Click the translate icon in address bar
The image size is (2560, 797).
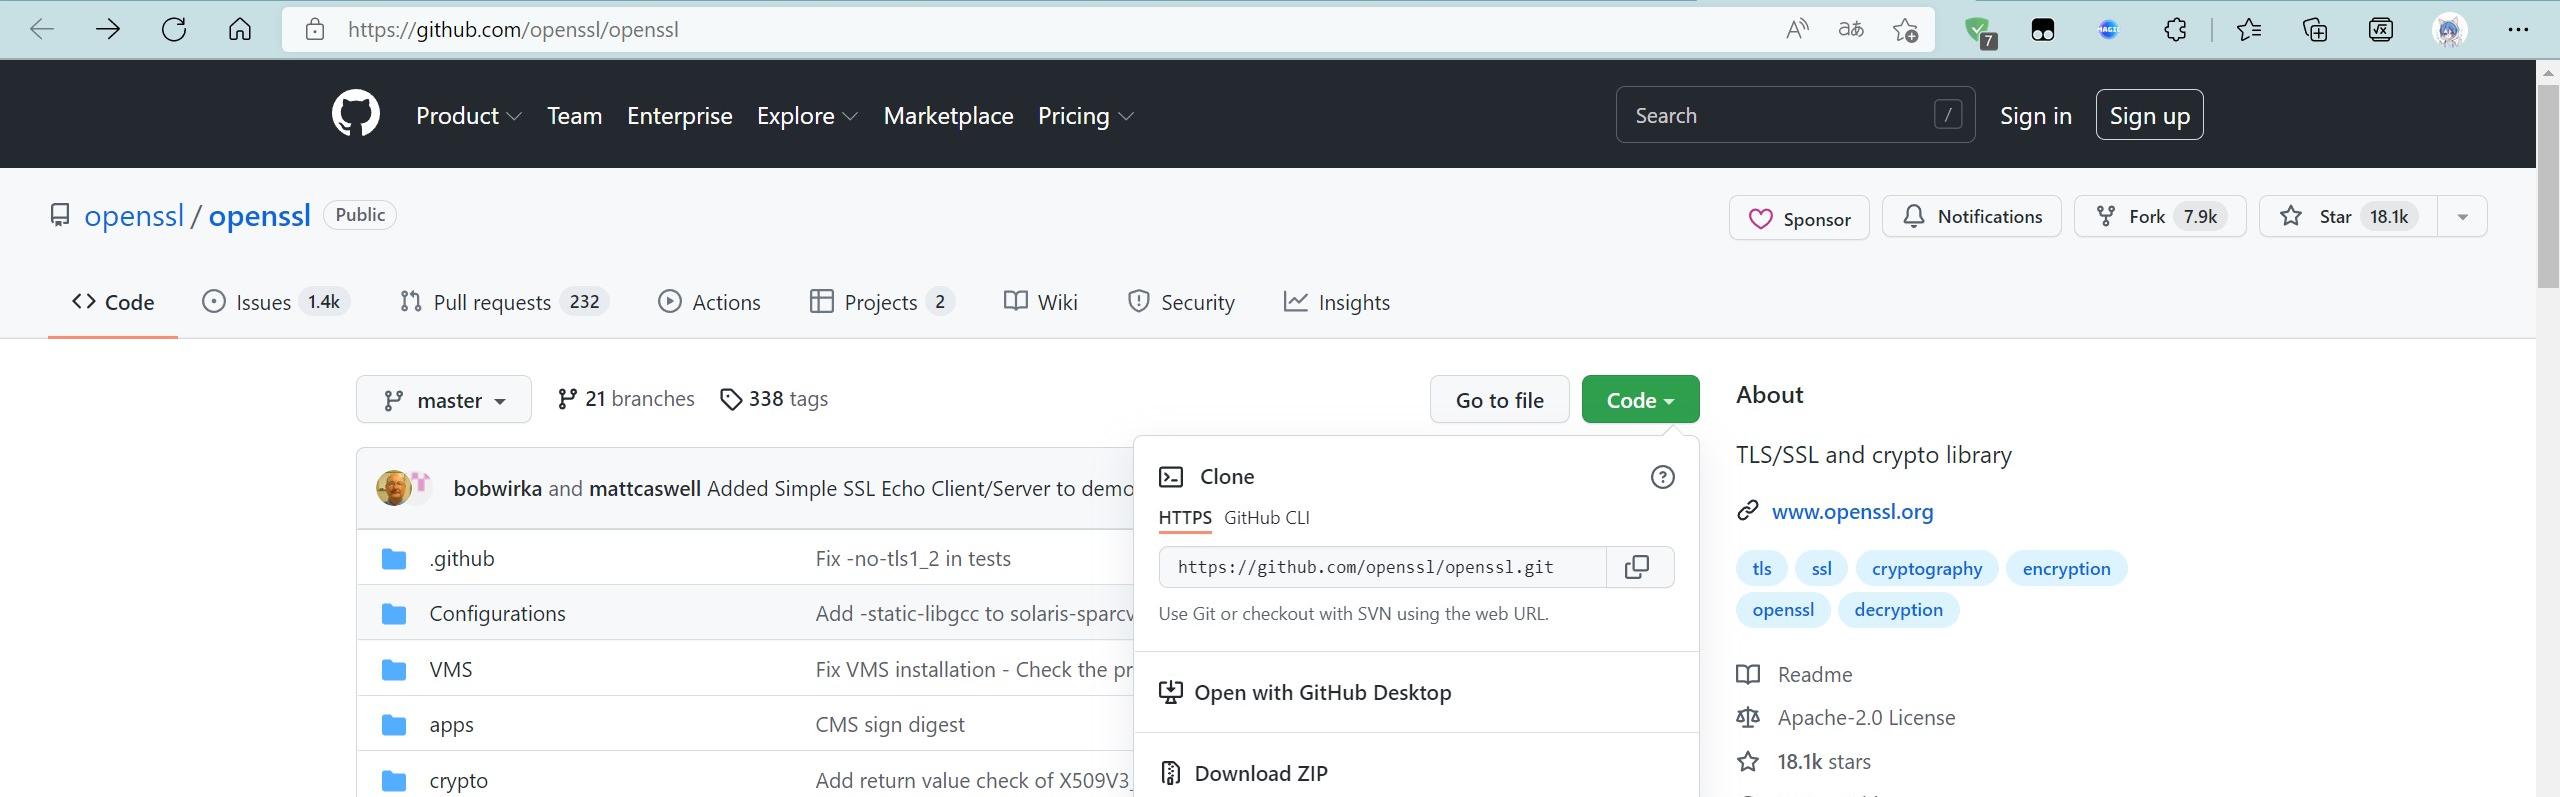(x=1851, y=29)
